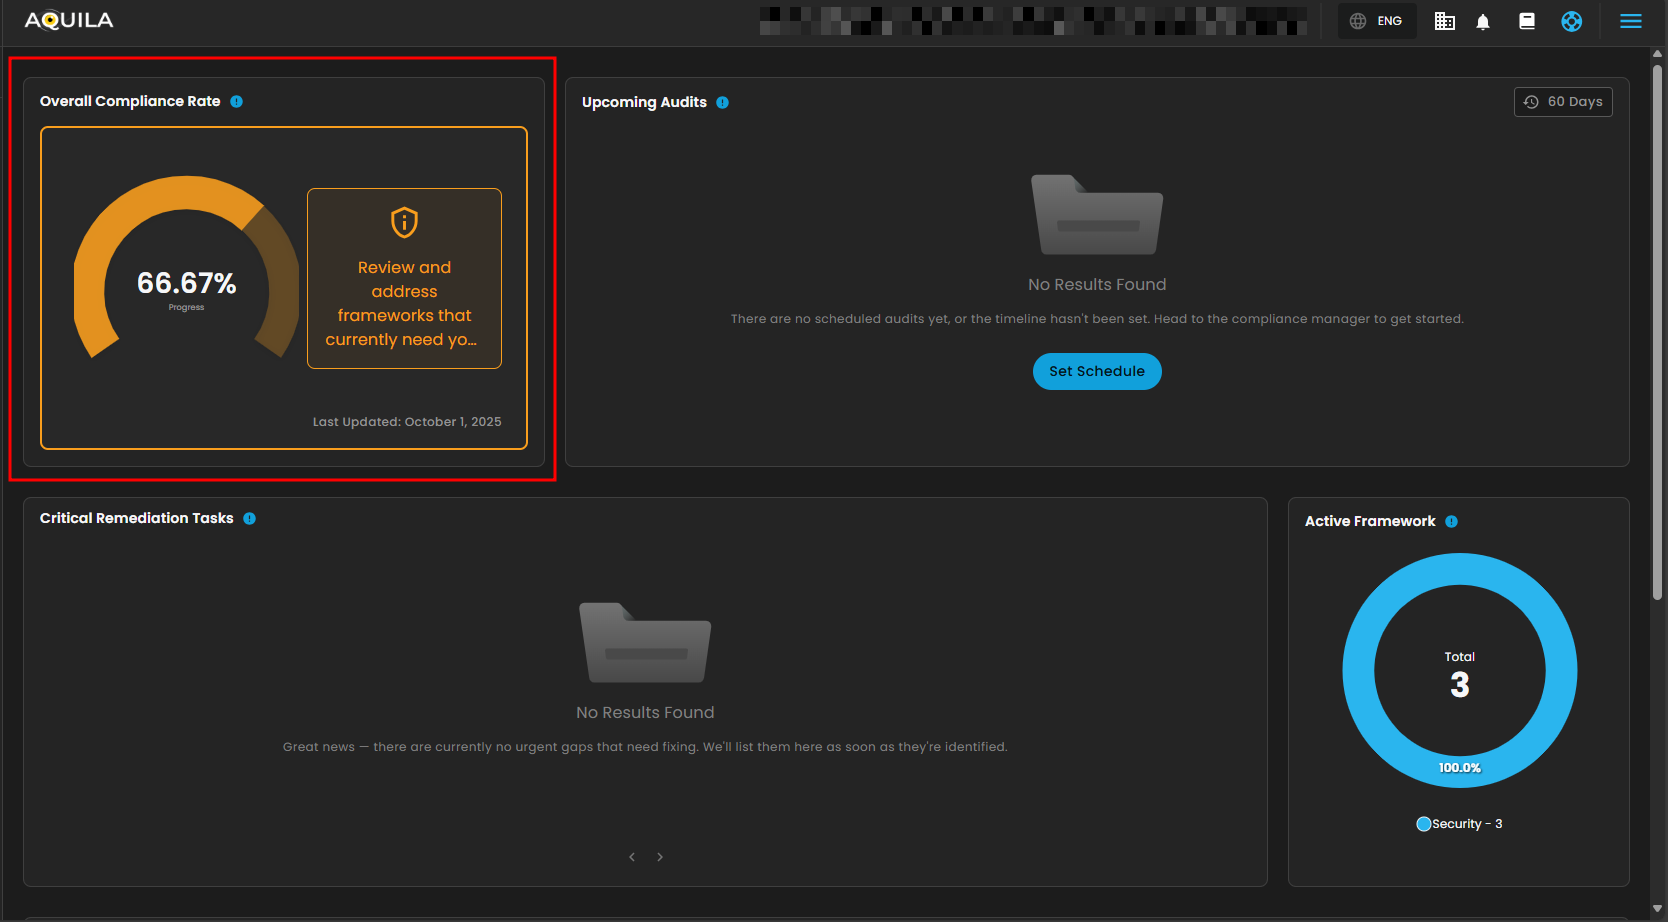Open the notifications bell

point(1483,21)
